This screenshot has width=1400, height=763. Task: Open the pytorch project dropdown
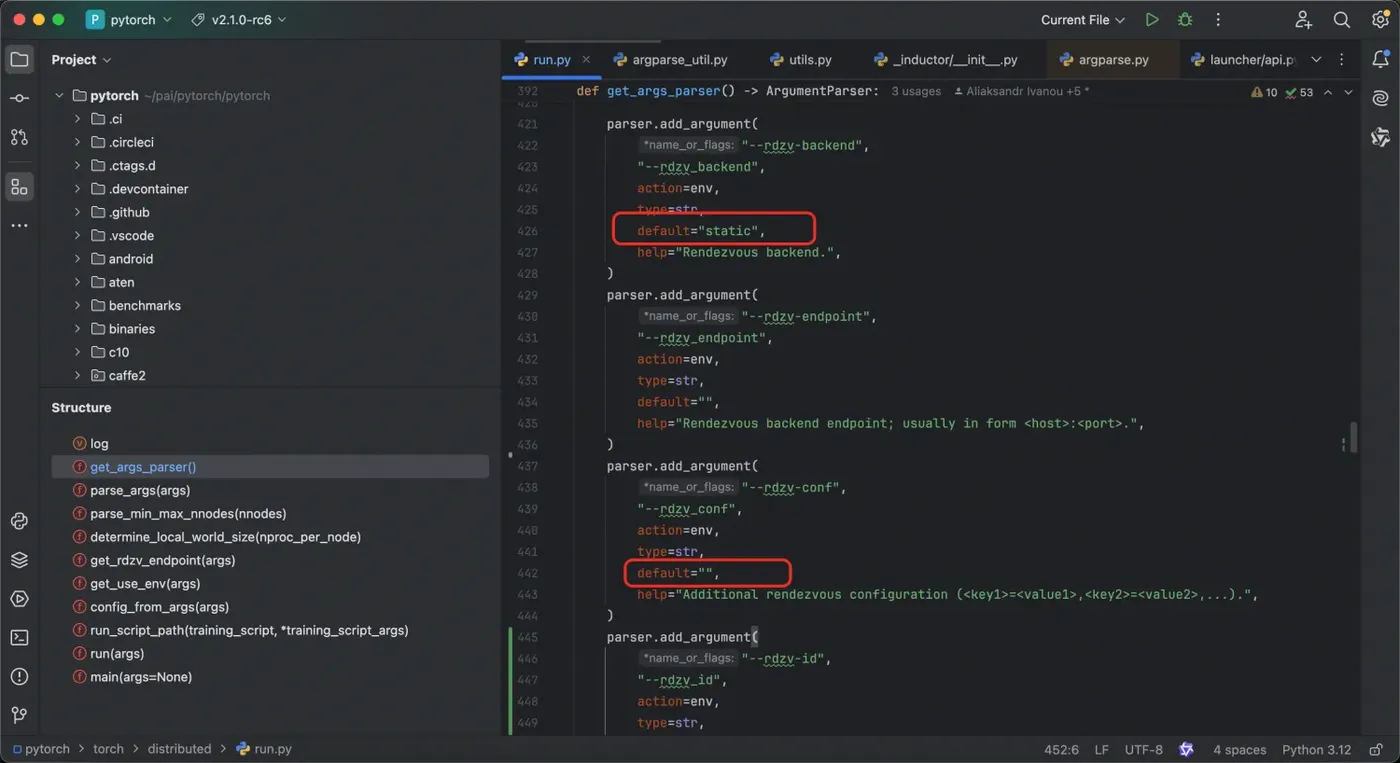(x=129, y=20)
